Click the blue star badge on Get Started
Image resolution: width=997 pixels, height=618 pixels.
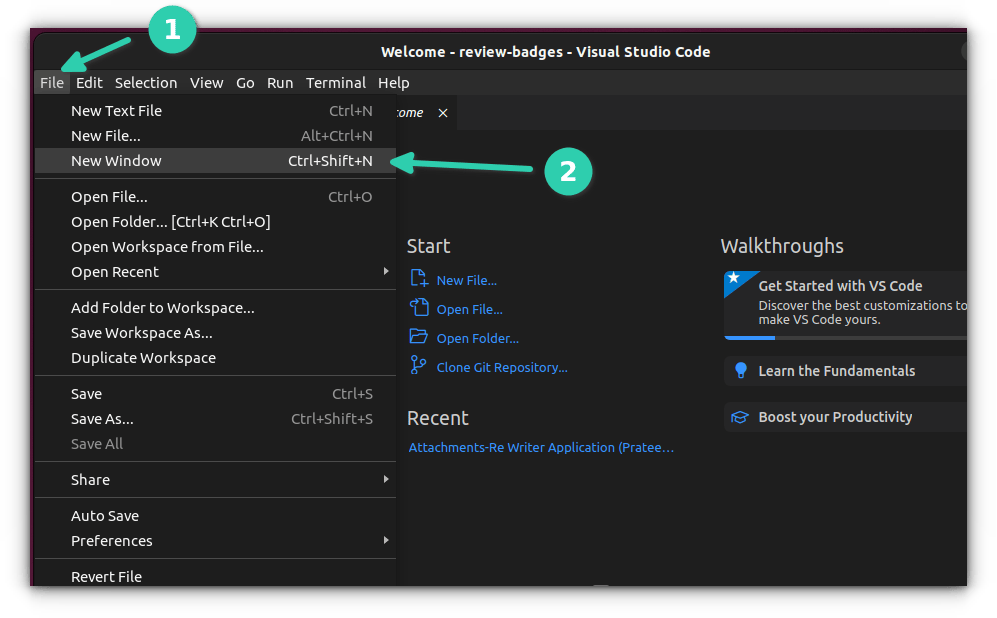click(734, 278)
